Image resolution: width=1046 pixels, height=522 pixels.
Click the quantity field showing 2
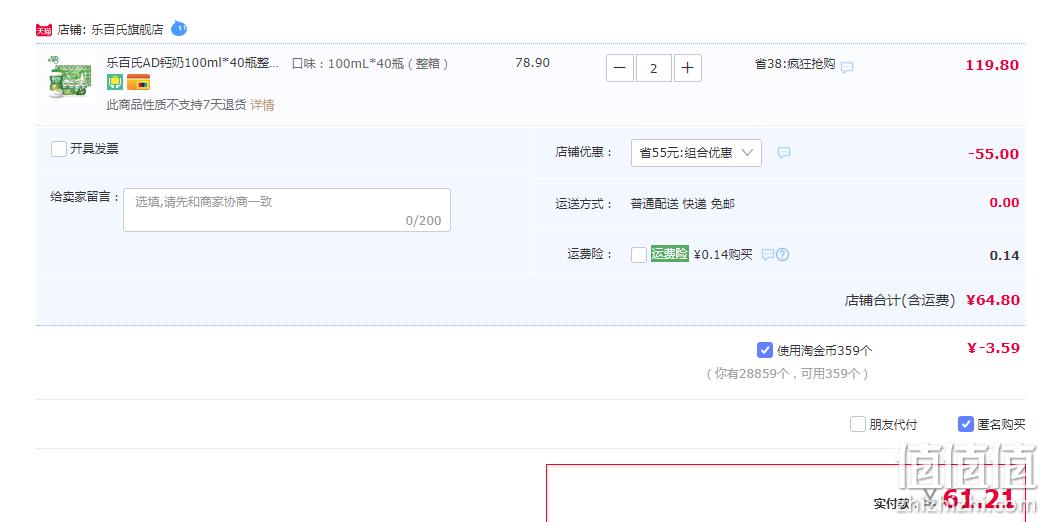coord(653,68)
